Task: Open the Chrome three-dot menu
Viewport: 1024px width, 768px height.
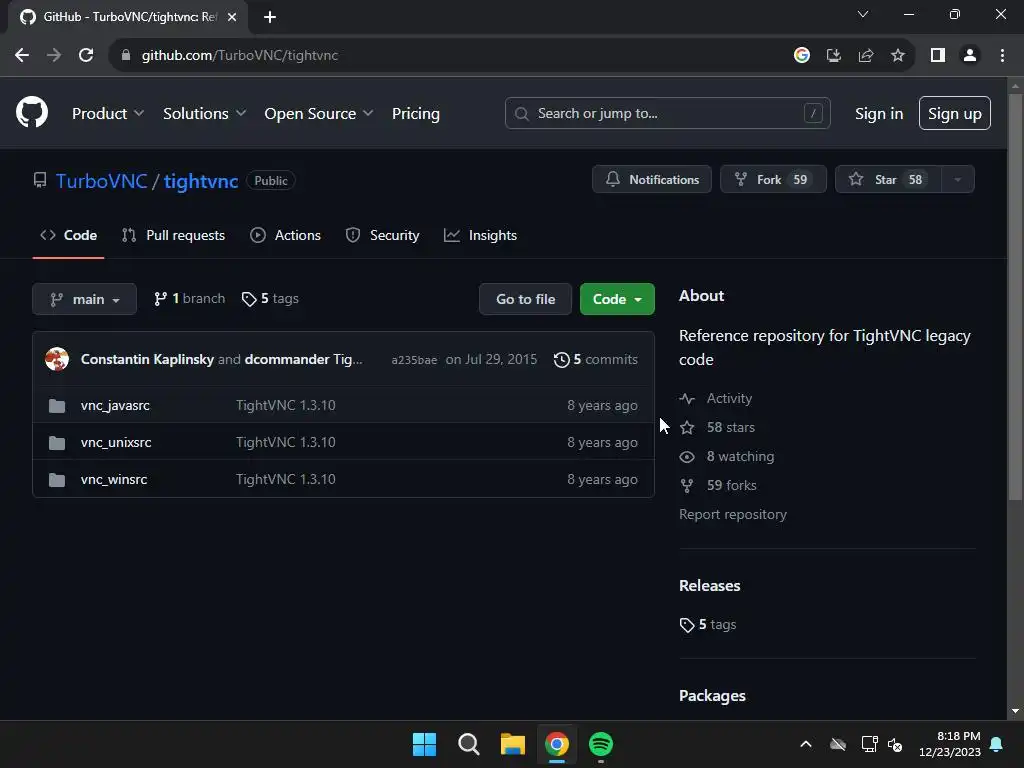Action: [1002, 56]
